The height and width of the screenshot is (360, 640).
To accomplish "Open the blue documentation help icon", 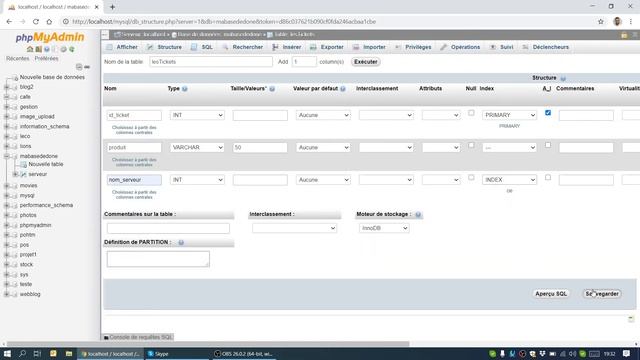I will pos(47,49).
